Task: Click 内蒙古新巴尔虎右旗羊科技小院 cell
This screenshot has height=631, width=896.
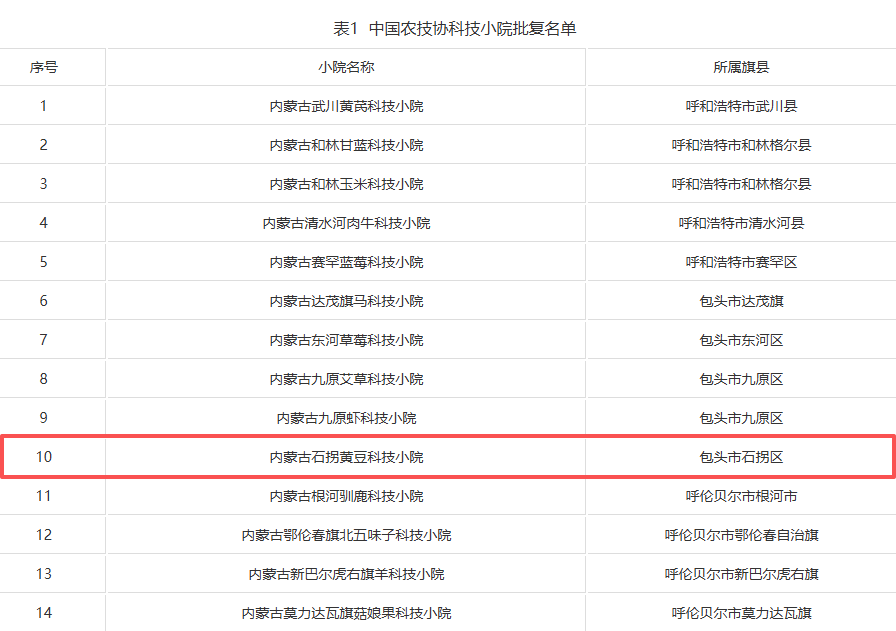Action: point(346,574)
